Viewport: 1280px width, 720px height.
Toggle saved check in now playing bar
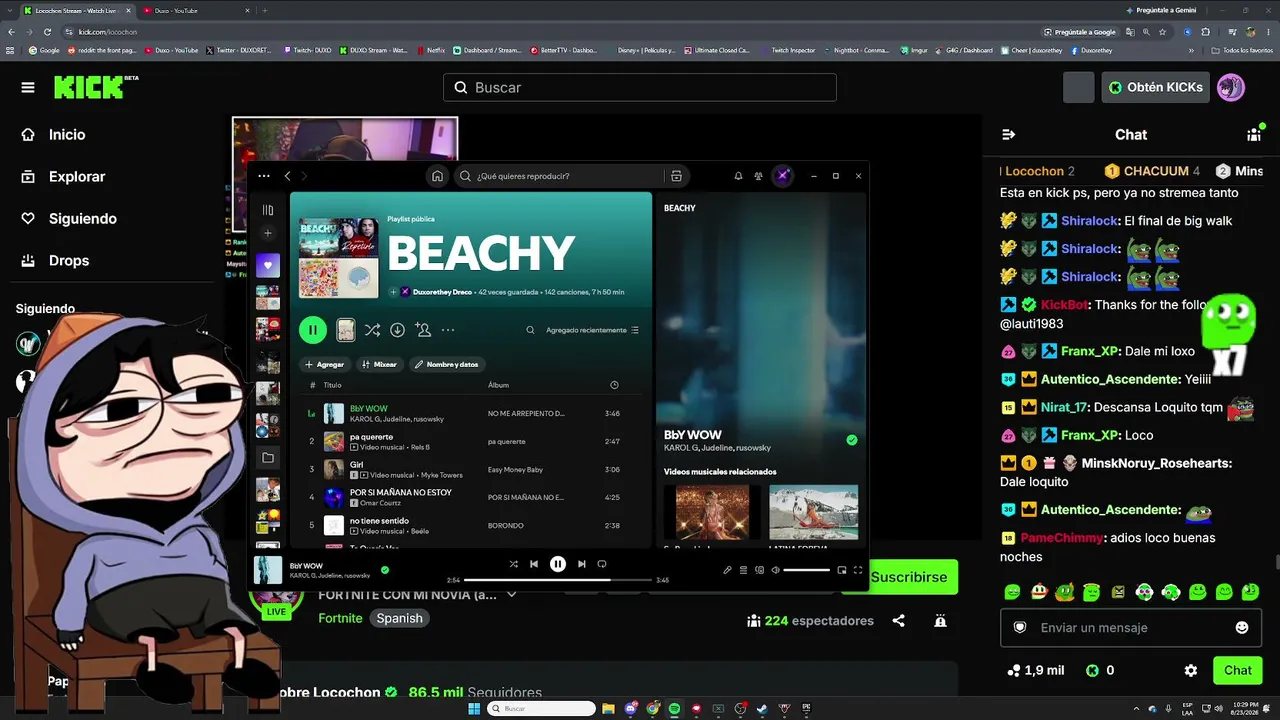[385, 570]
